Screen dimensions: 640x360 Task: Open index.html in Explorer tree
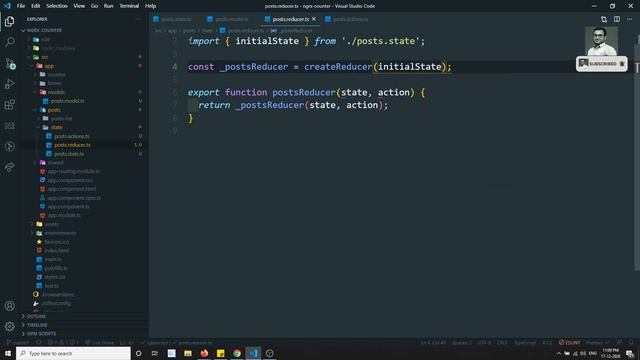[x=56, y=251]
